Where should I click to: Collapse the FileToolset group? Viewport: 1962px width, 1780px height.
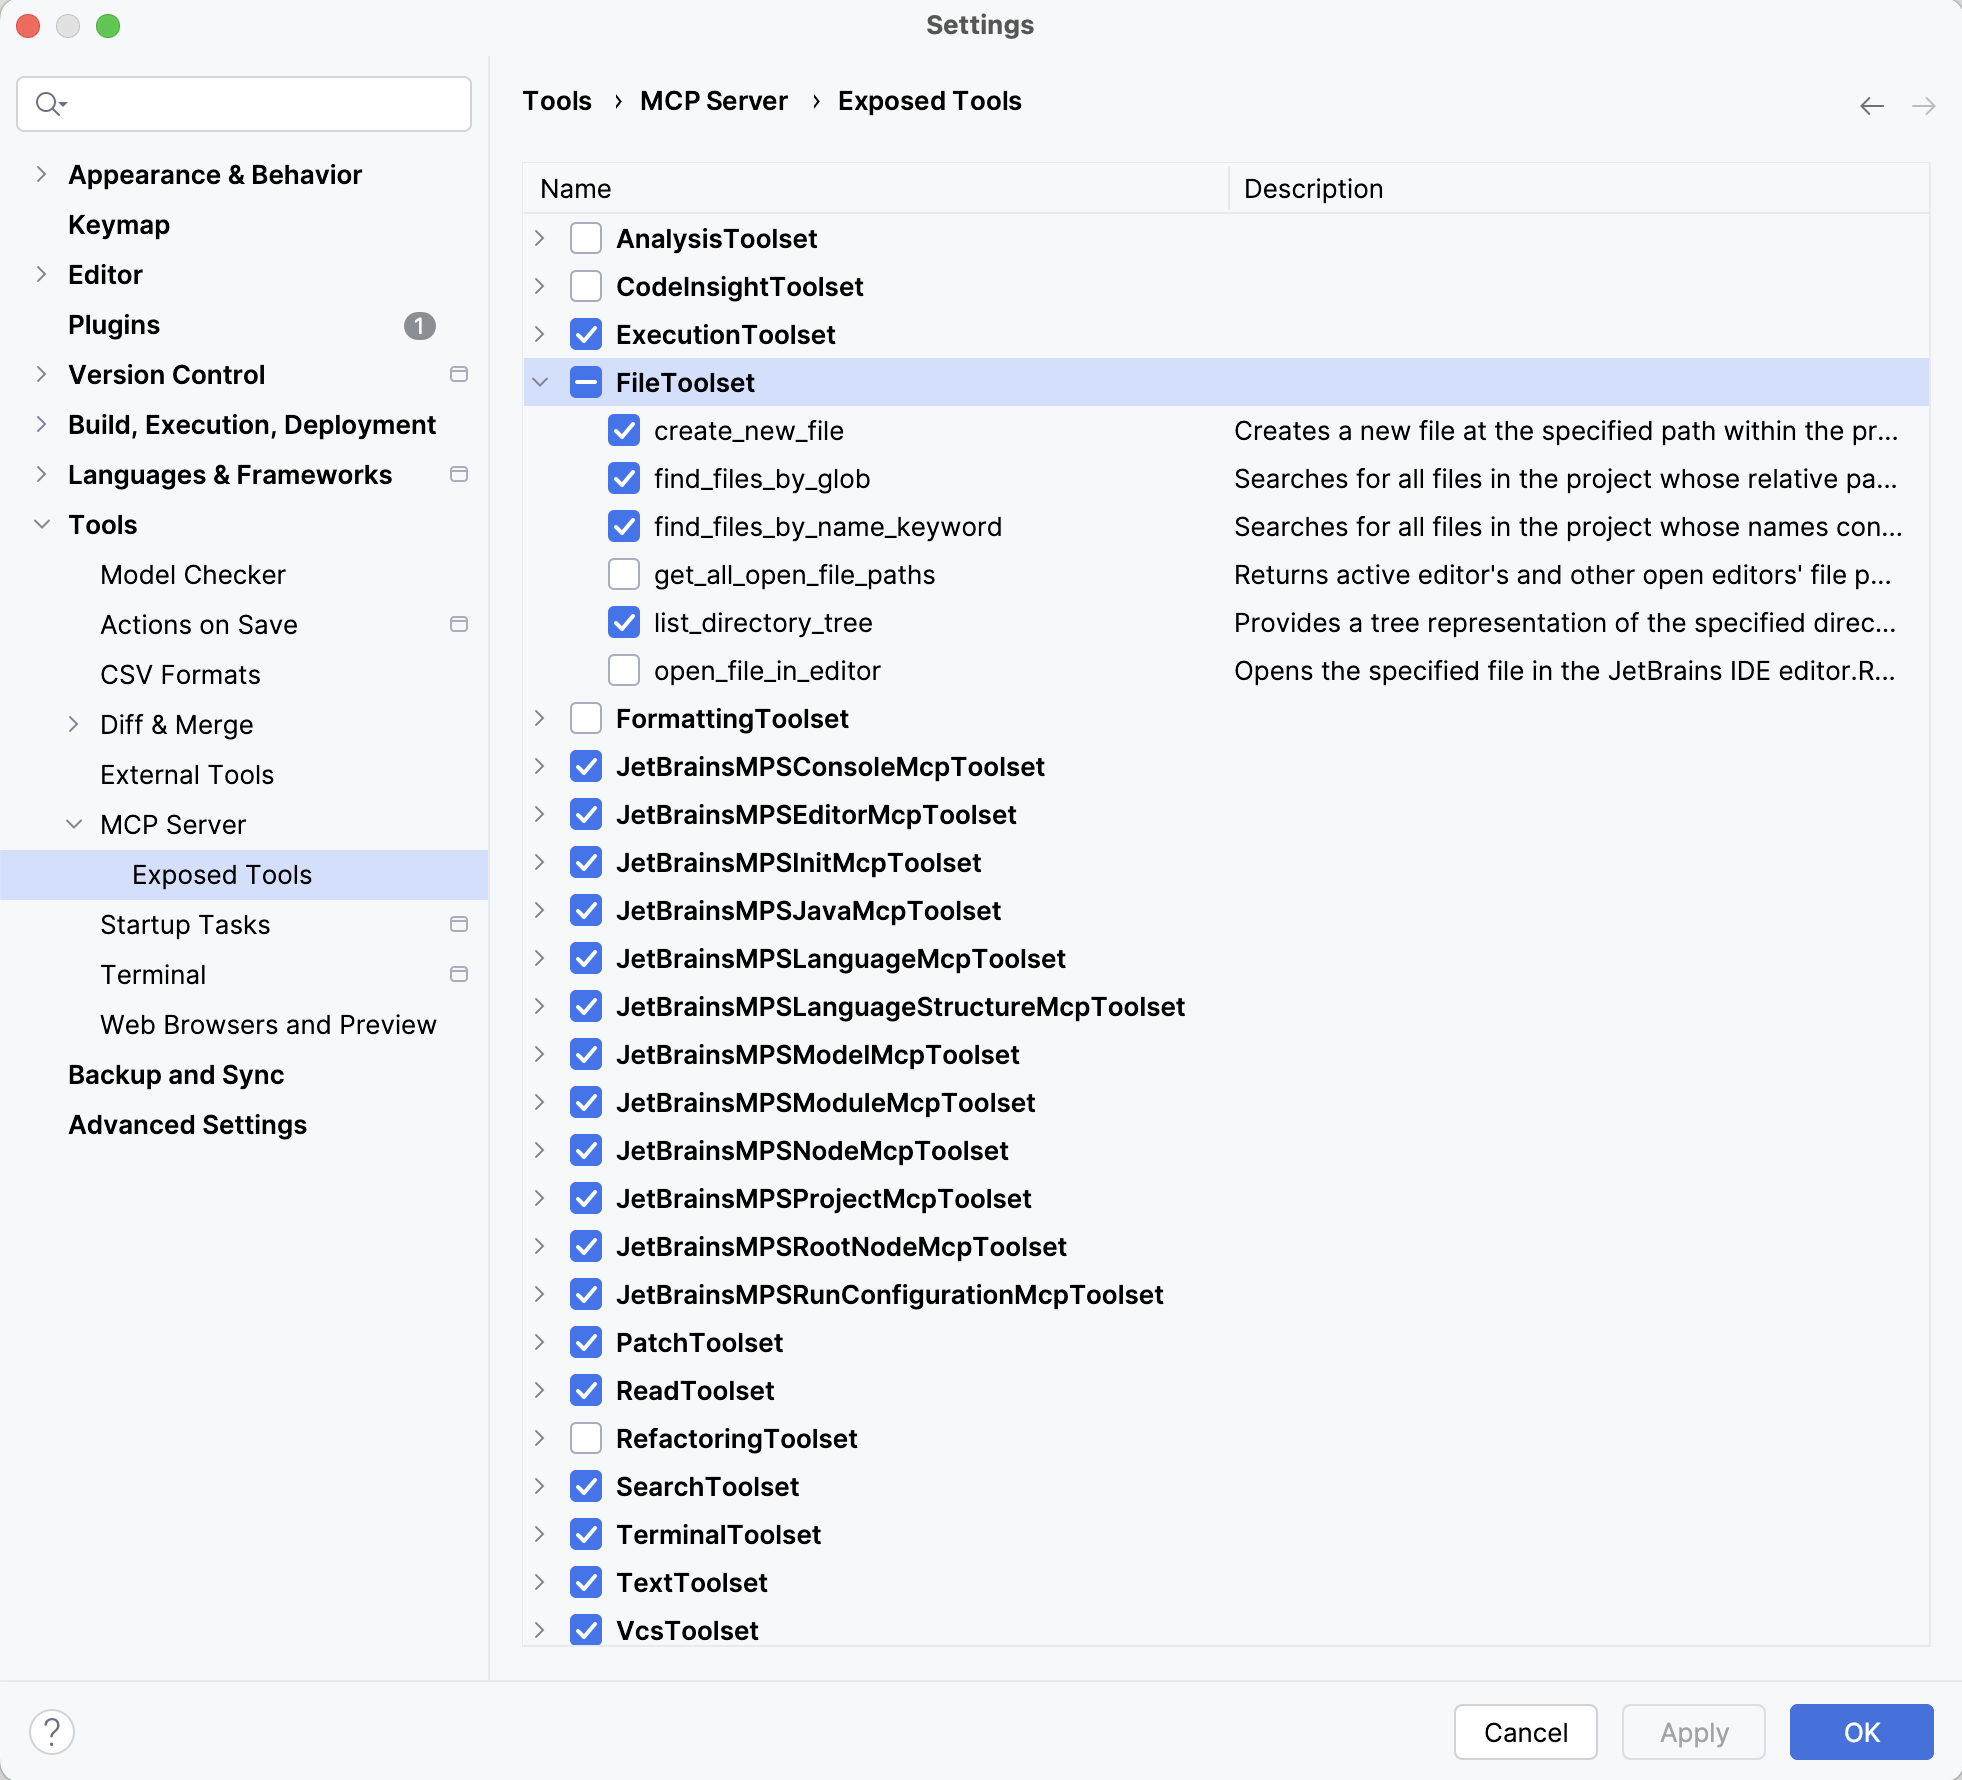540,383
